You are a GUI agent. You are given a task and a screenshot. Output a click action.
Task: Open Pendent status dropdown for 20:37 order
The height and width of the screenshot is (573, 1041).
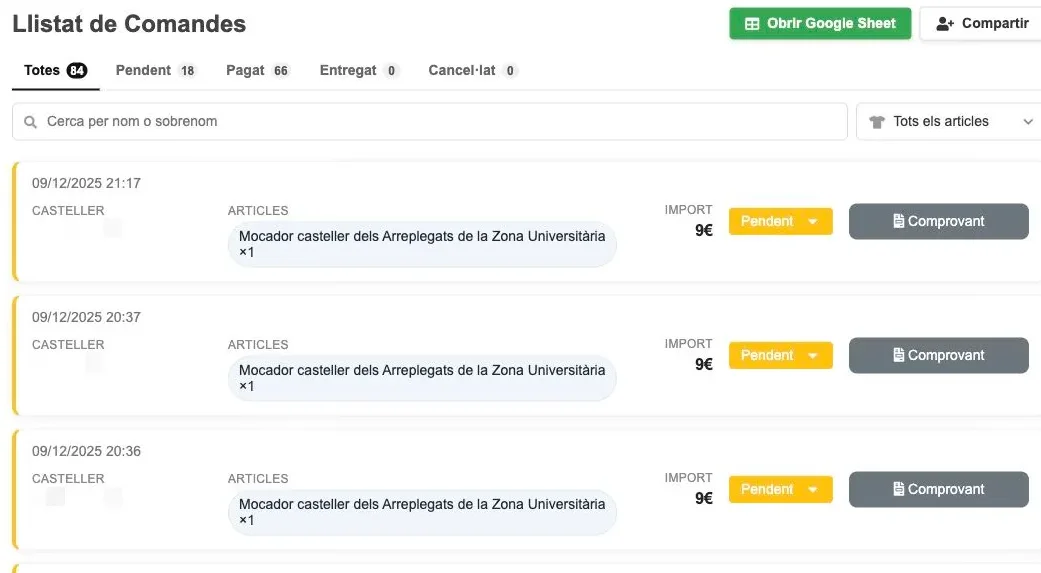[780, 355]
